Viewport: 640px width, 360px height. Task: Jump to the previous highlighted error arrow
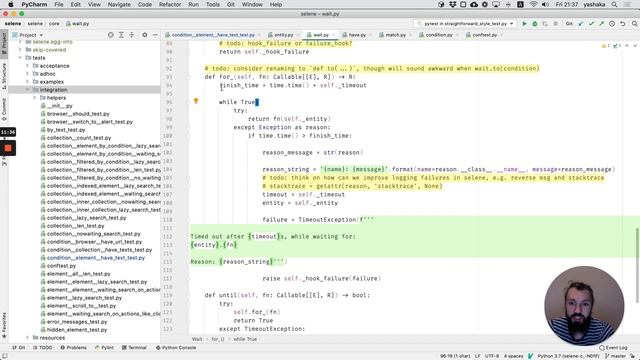(x=627, y=46)
